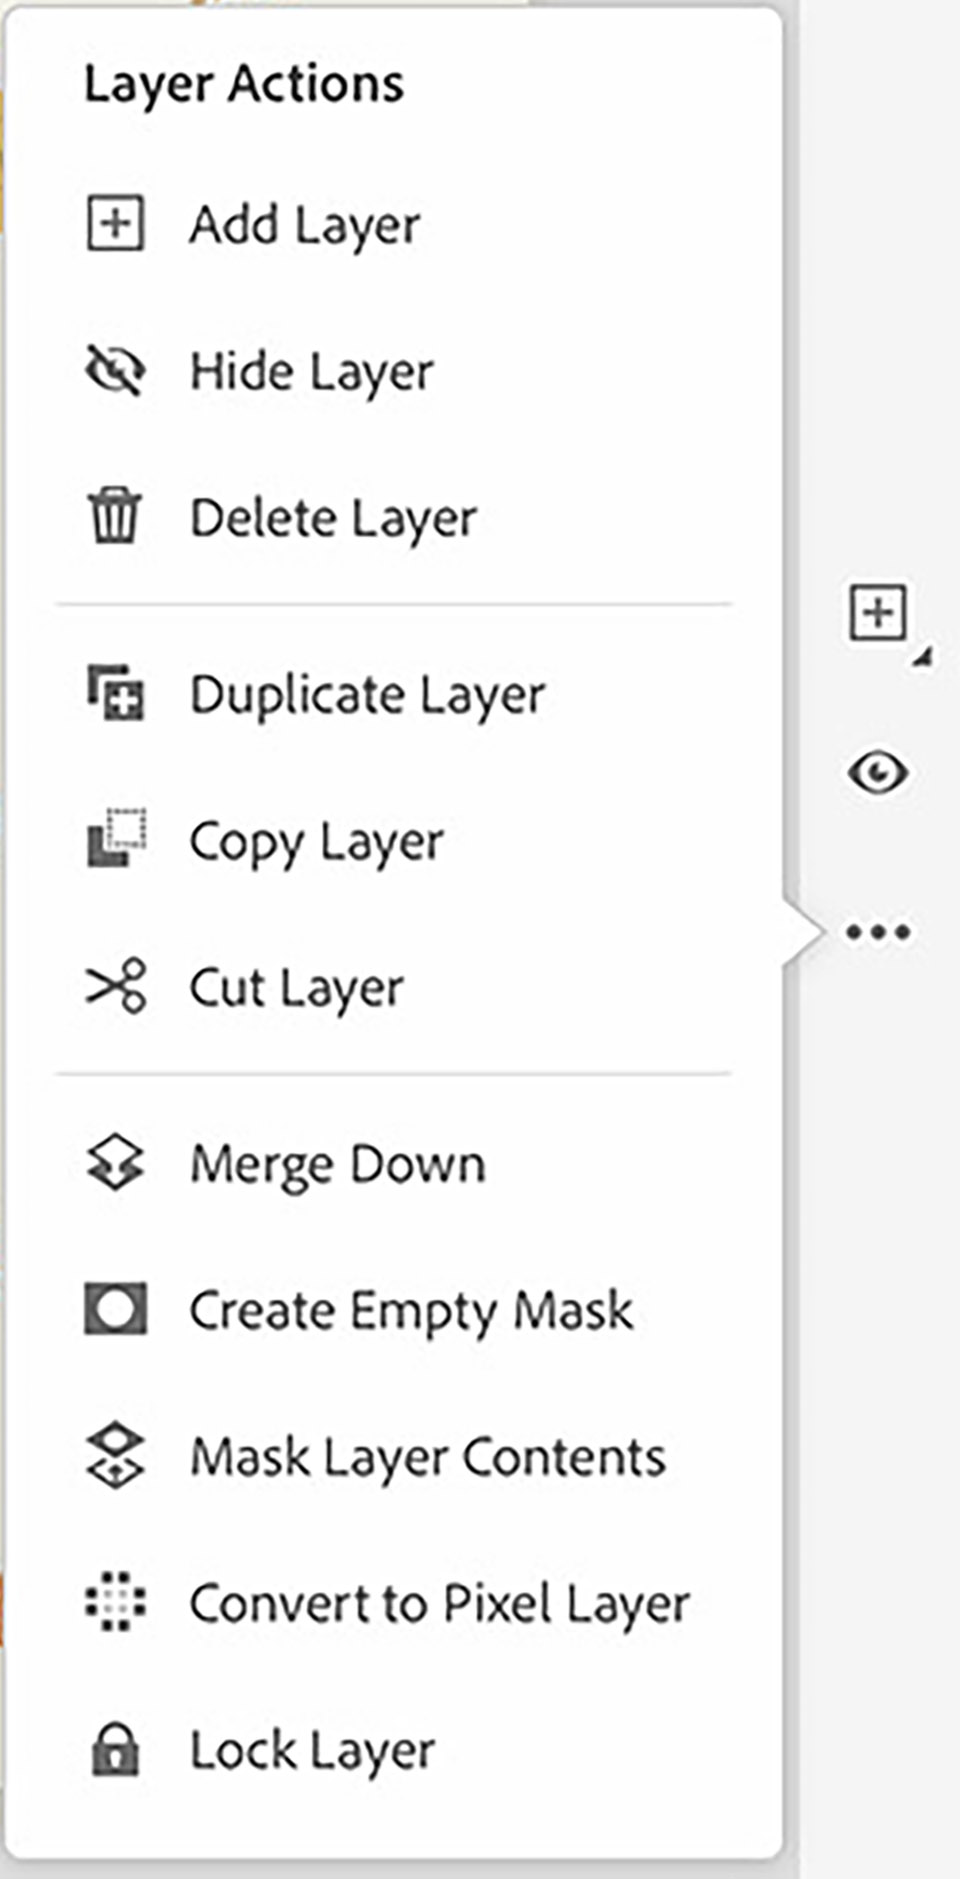Image resolution: width=960 pixels, height=1879 pixels.
Task: Select the Copy Layer icon
Action: 118,839
